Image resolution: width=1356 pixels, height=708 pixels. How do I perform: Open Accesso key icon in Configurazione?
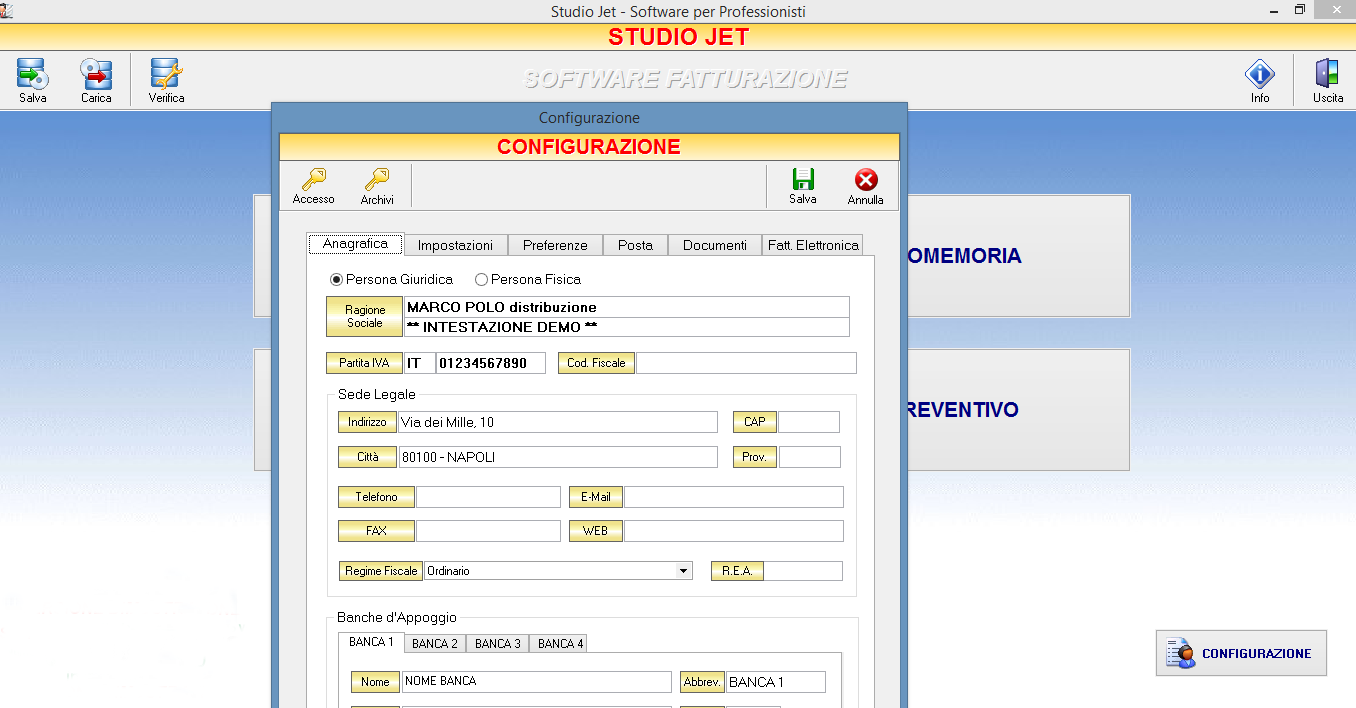coord(314,186)
